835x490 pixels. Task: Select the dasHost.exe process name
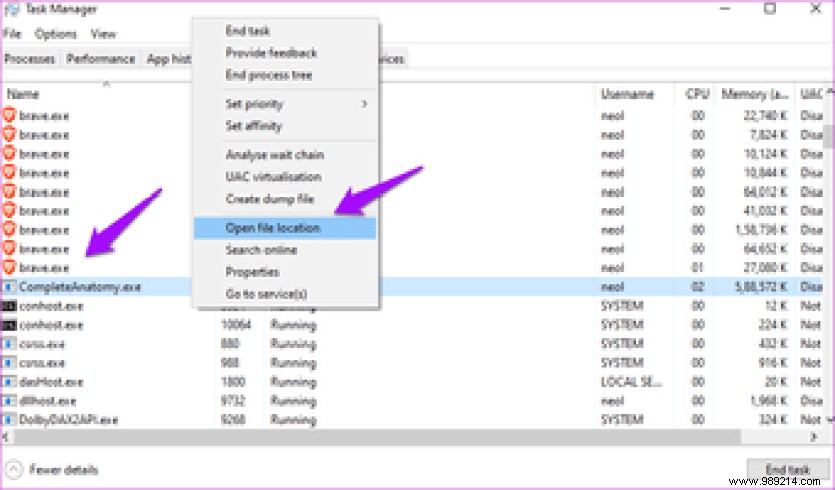click(x=51, y=382)
